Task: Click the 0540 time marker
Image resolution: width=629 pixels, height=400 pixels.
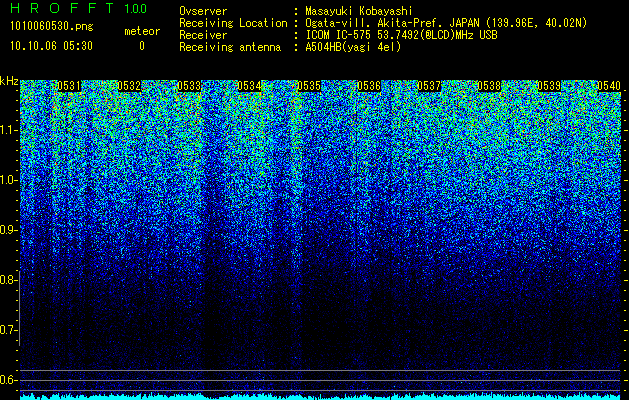Action: point(609,86)
